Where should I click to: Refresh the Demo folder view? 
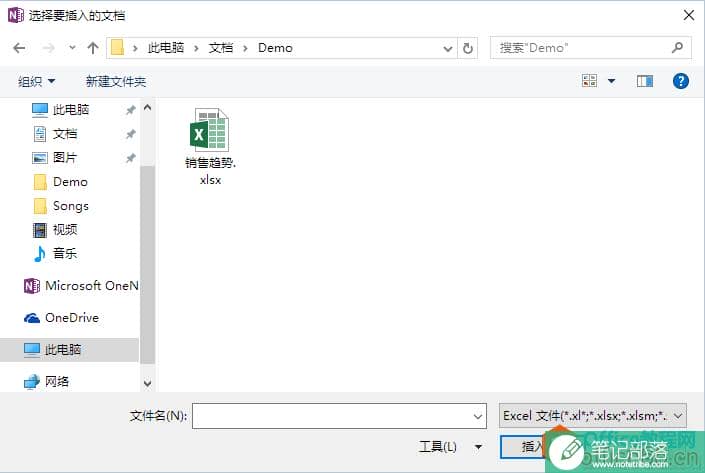[468, 48]
